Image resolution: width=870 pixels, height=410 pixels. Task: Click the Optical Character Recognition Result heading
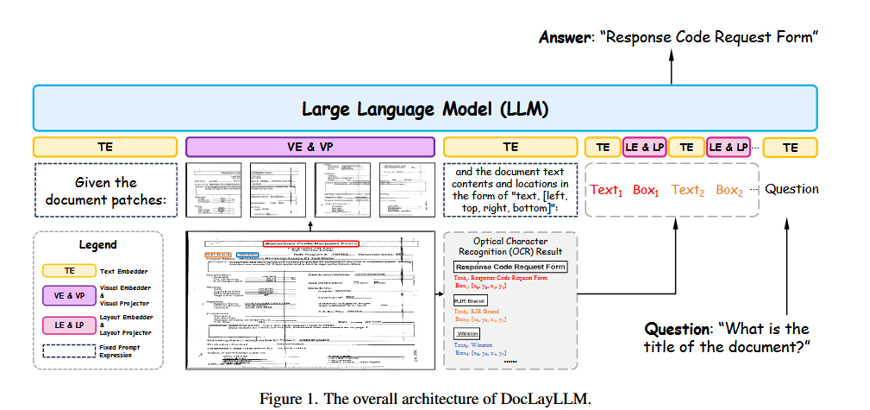pos(510,246)
